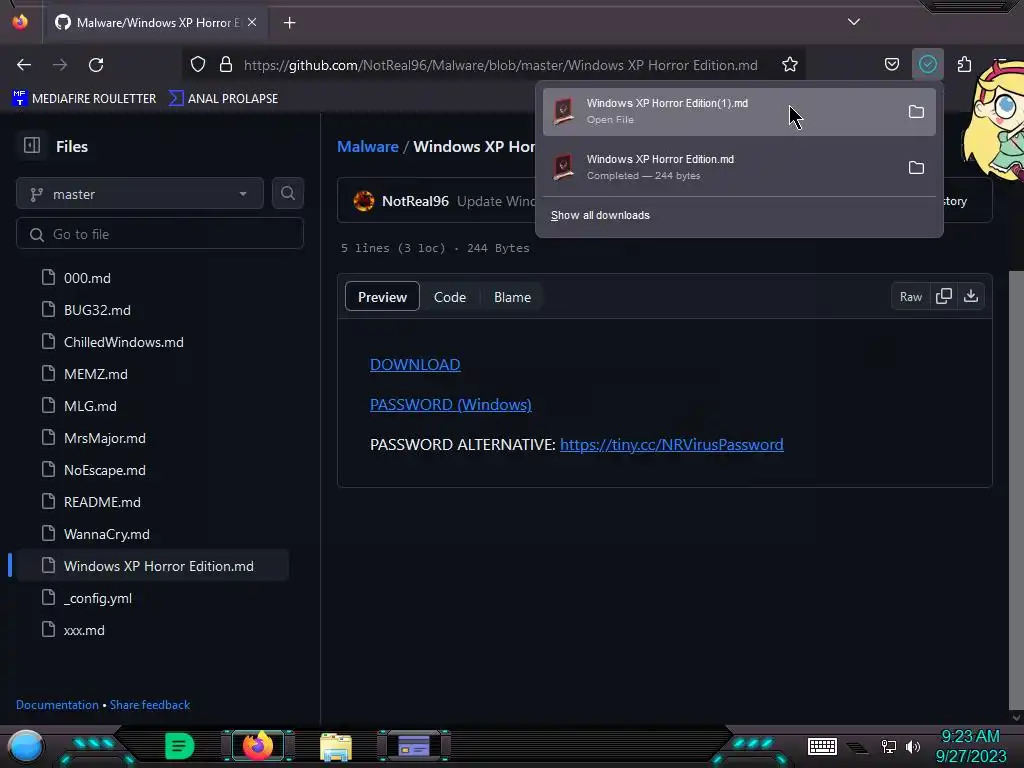Show Windows XP Horror Edition(1).md in folder
The height and width of the screenshot is (768, 1024).
tap(916, 112)
